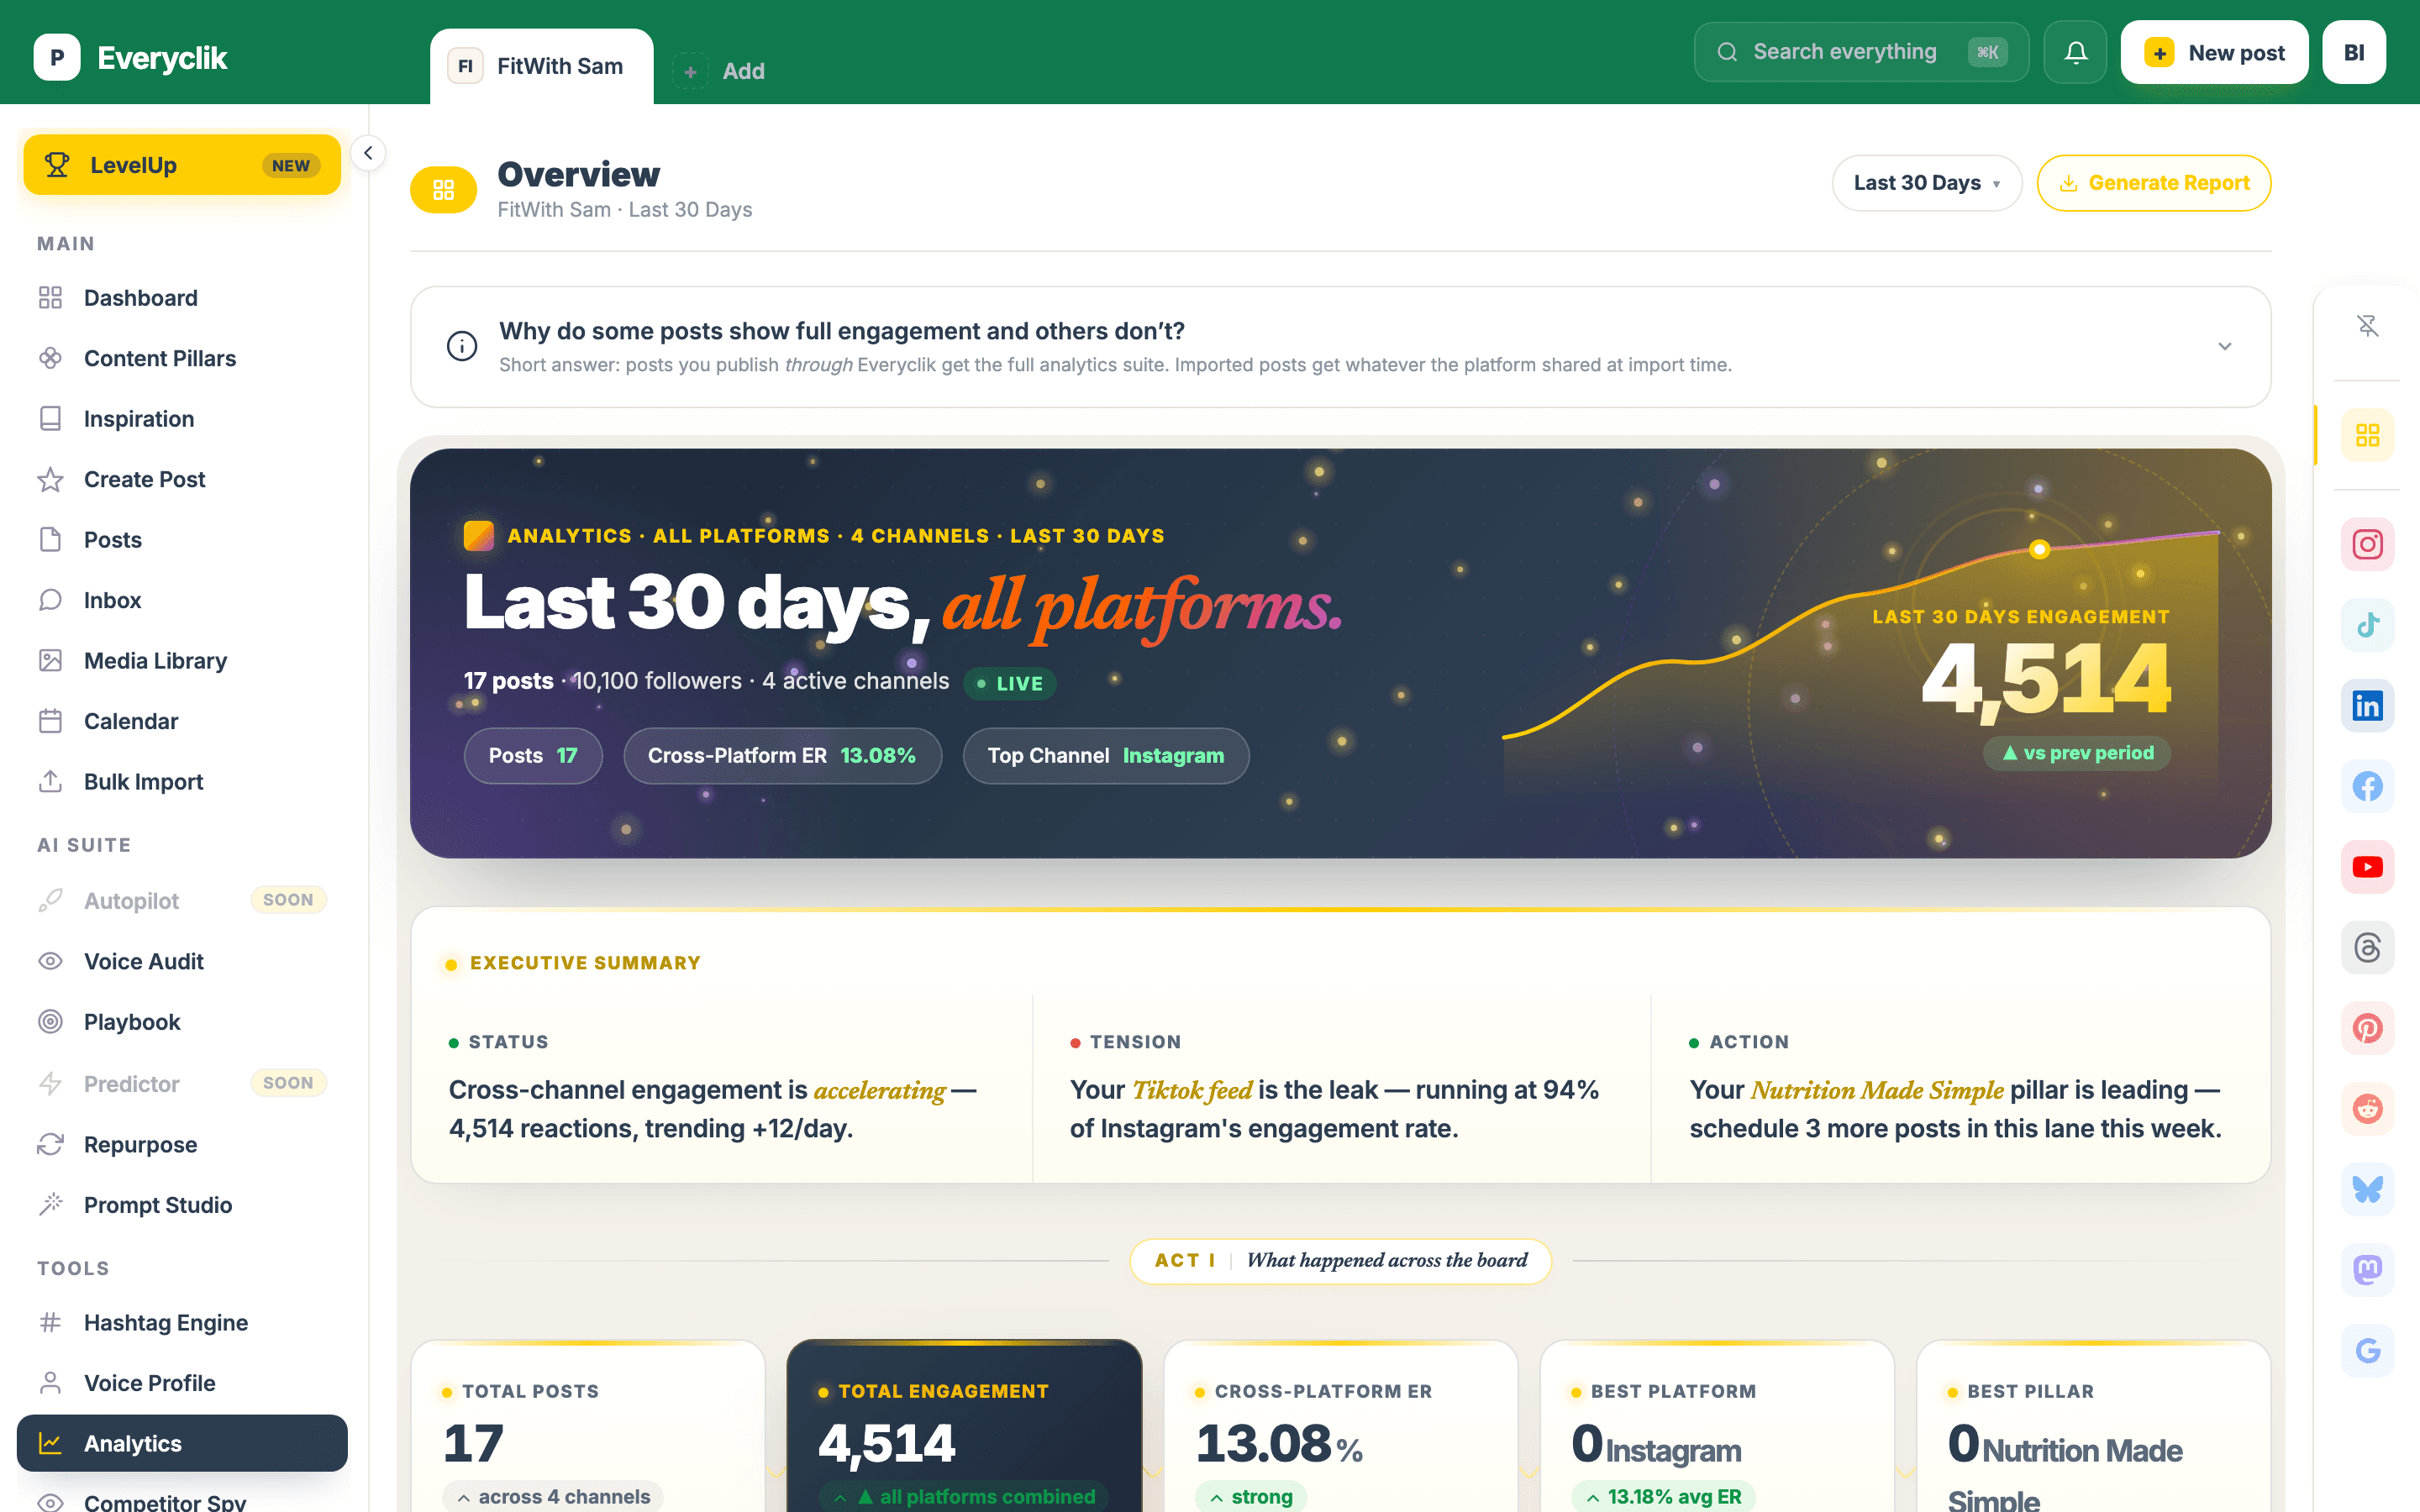
Task: Select the Mastodon icon in right rail
Action: pyautogui.click(x=2367, y=1271)
